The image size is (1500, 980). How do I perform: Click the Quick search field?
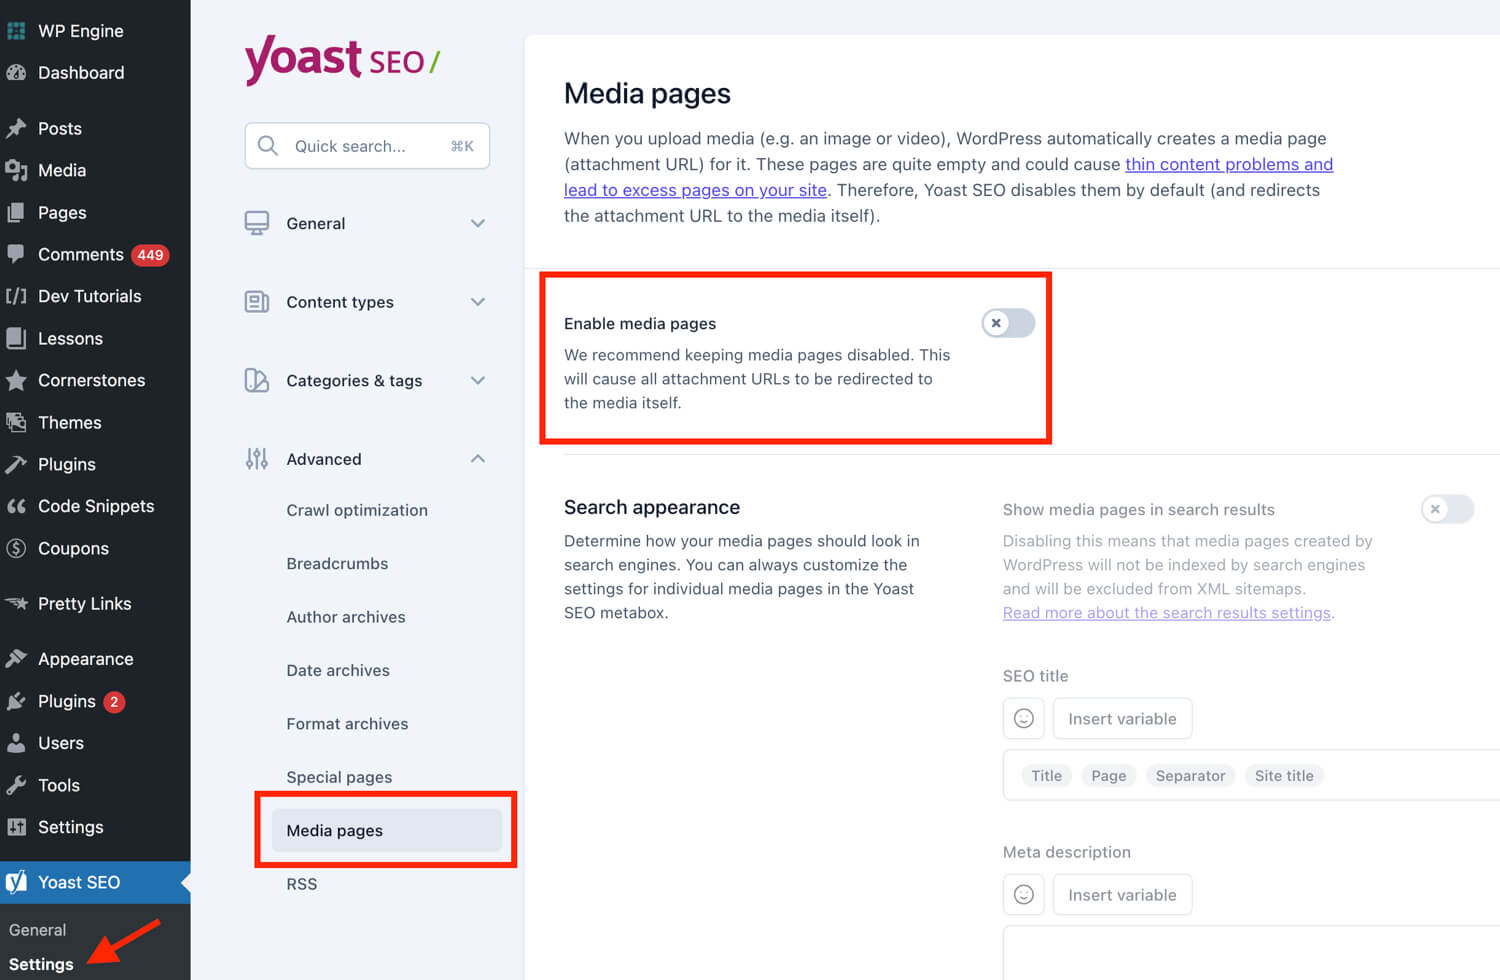tap(366, 146)
